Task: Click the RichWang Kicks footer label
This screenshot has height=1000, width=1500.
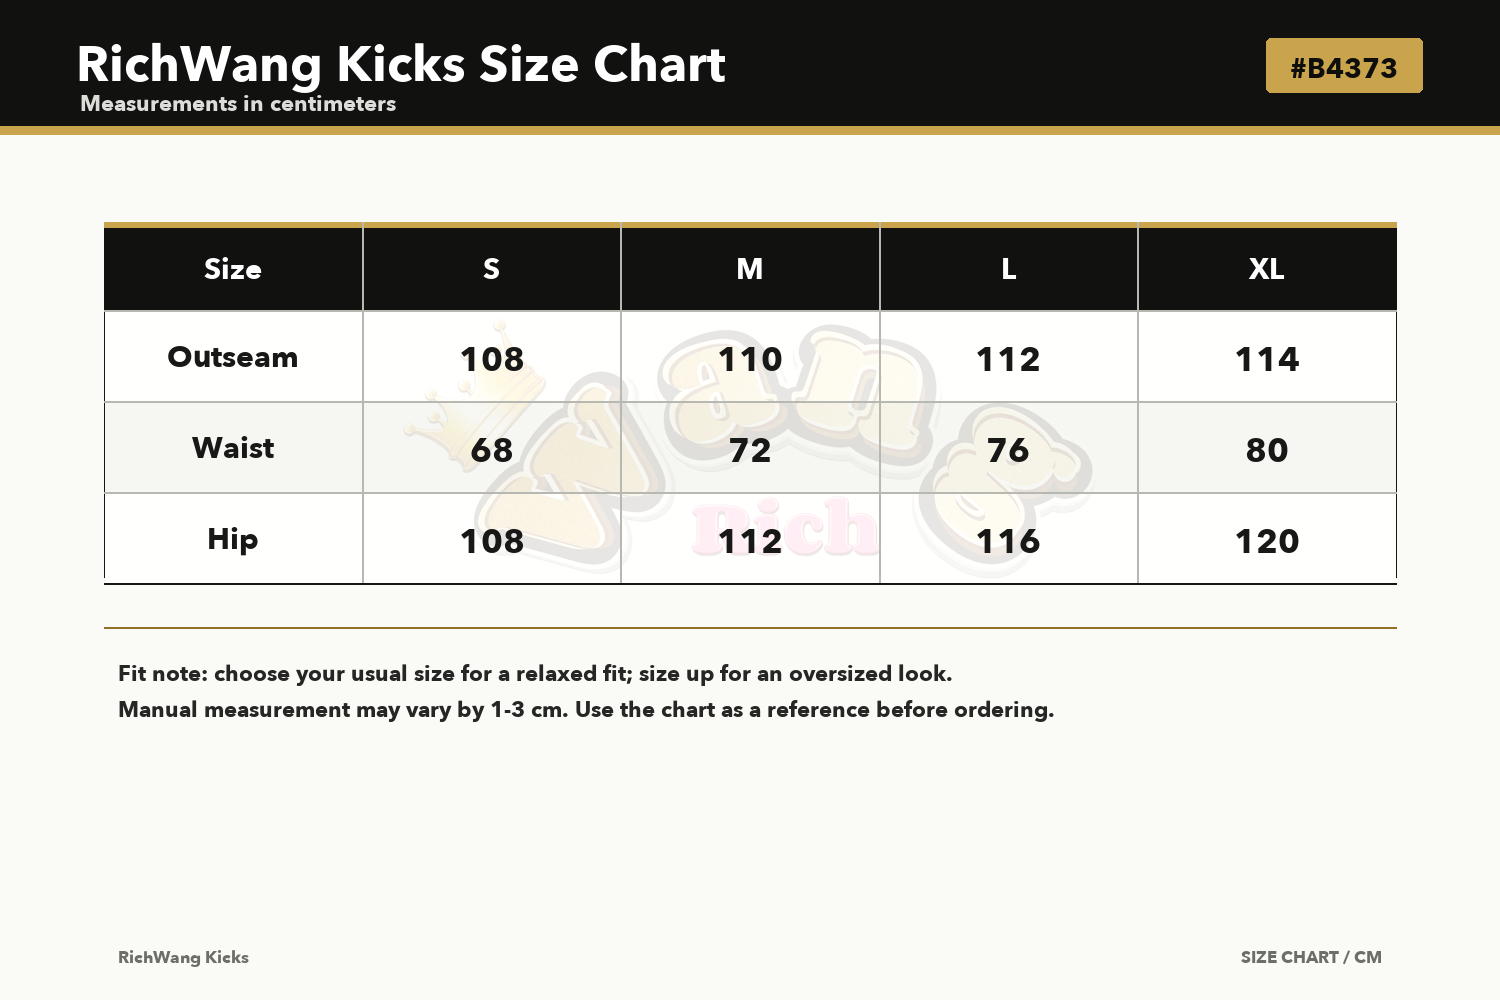Action: [x=183, y=957]
